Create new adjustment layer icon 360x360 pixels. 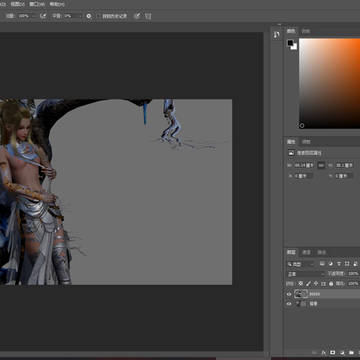pyautogui.click(x=342, y=352)
